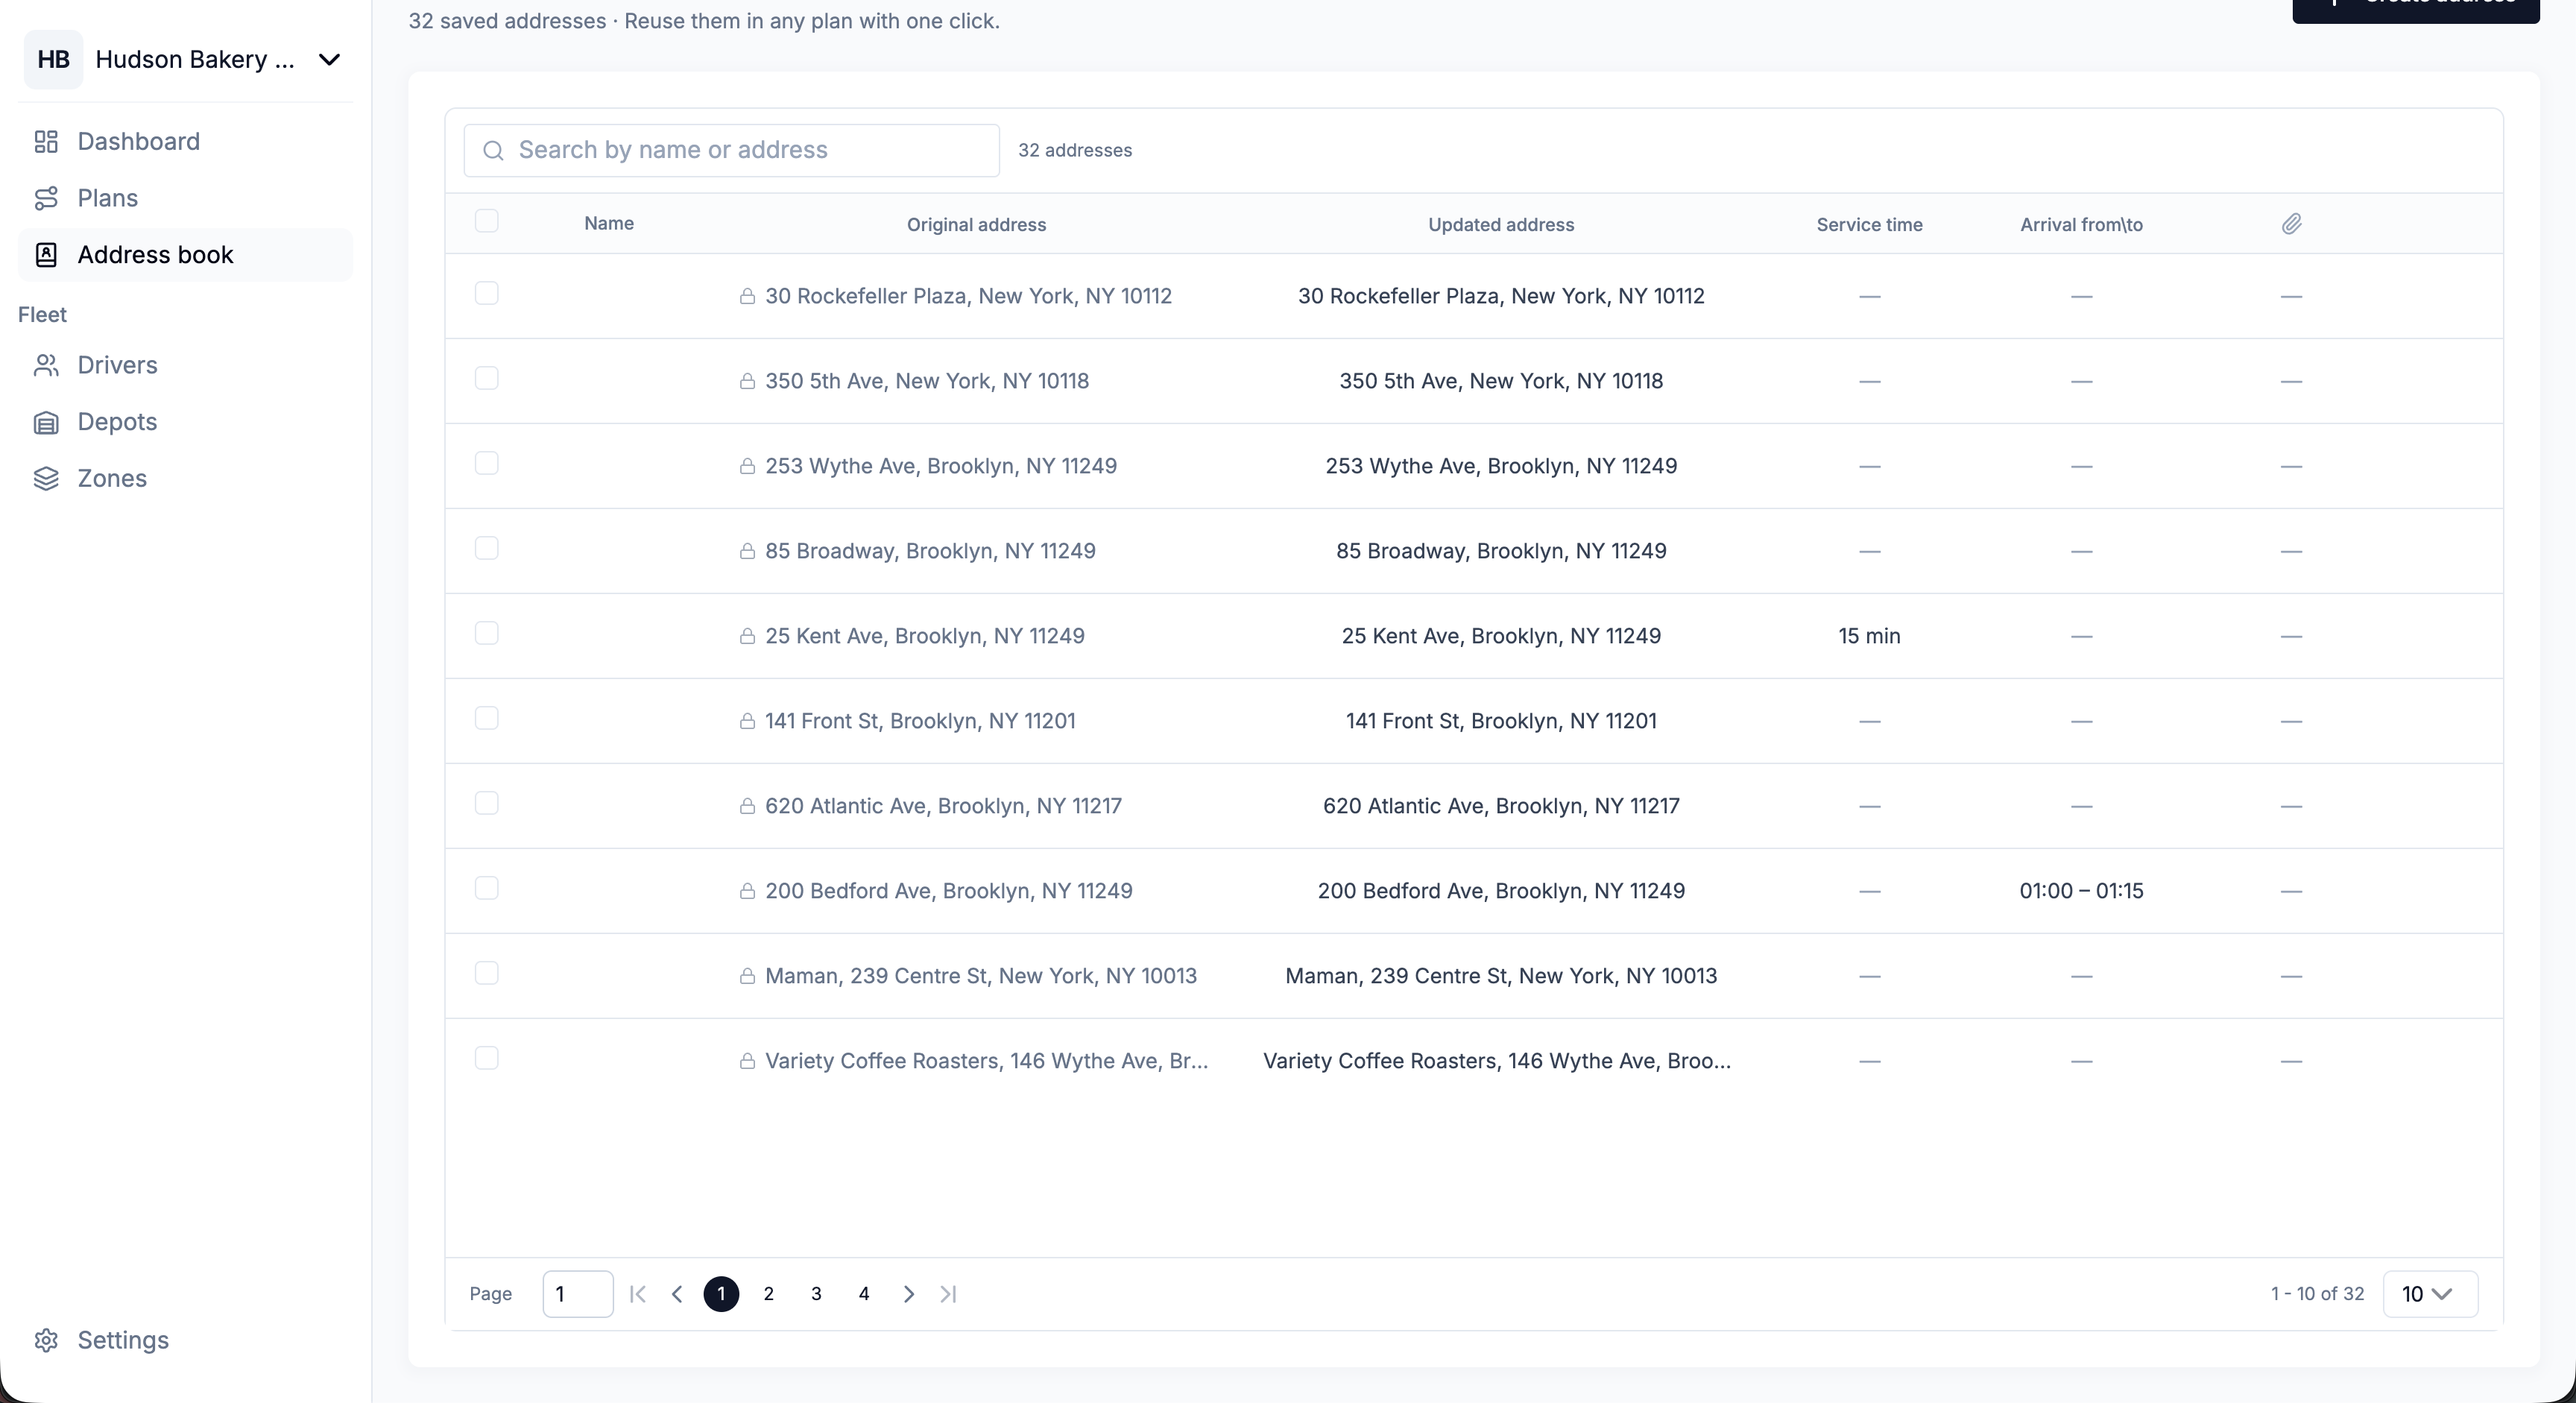
Task: Go to next page arrow
Action: tap(908, 1294)
